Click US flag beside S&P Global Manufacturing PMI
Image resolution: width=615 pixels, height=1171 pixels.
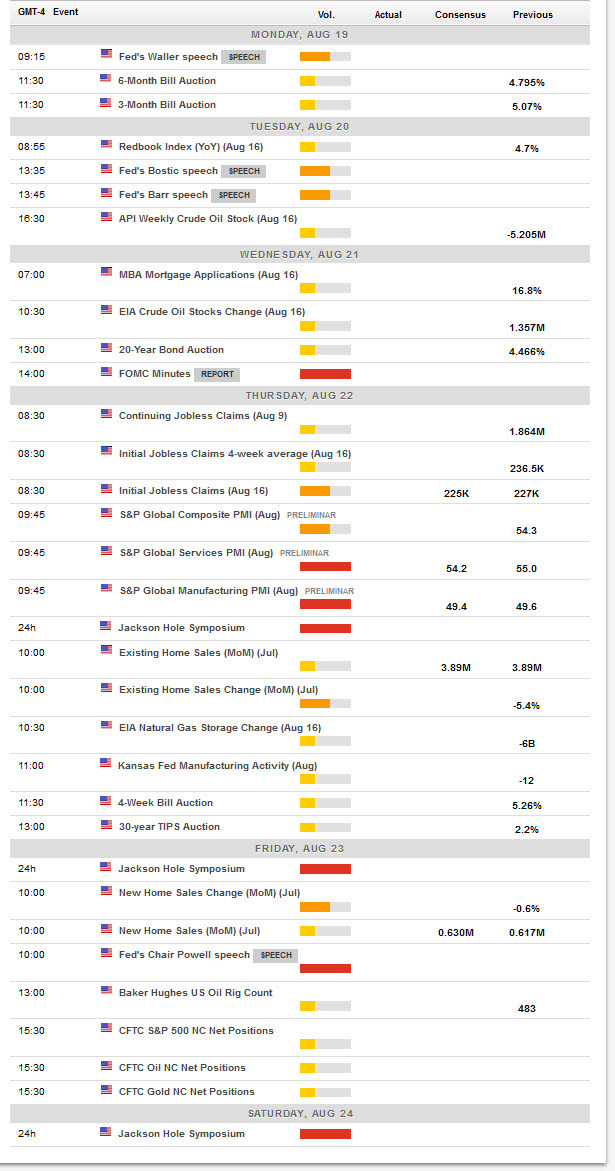pyautogui.click(x=106, y=588)
